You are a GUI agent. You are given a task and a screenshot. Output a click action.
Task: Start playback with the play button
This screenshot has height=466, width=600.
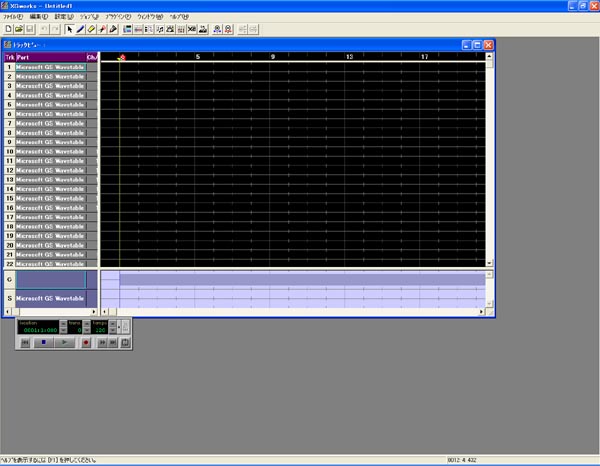coord(64,342)
